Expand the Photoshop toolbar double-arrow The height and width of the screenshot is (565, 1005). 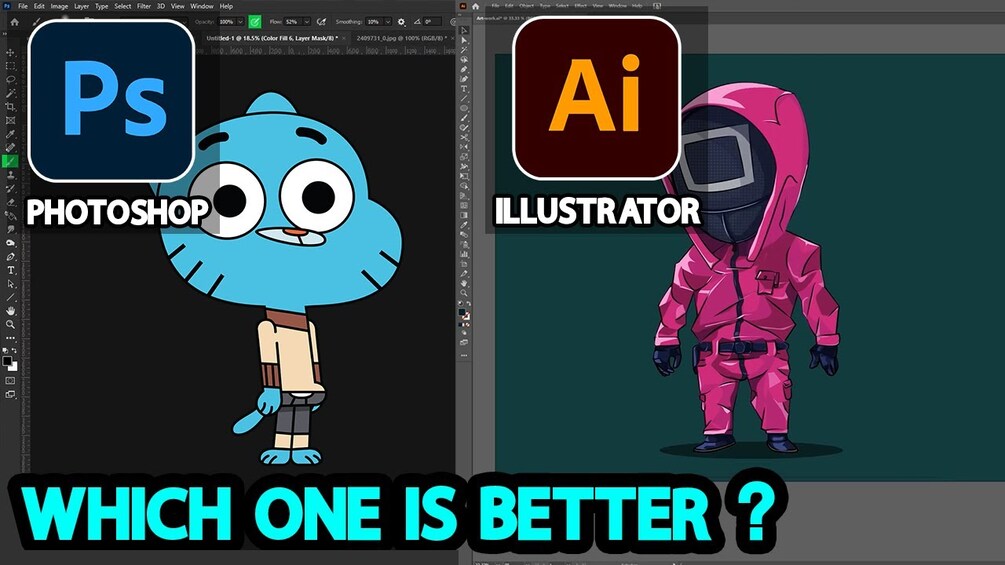point(4,33)
